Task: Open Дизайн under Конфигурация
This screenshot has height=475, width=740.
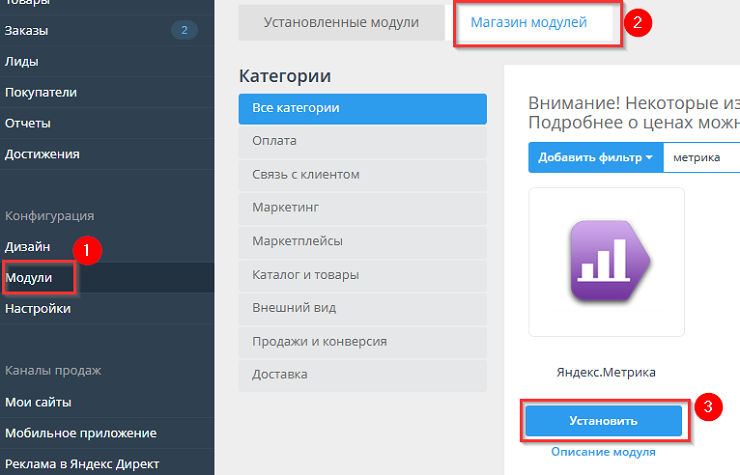Action: pos(28,246)
